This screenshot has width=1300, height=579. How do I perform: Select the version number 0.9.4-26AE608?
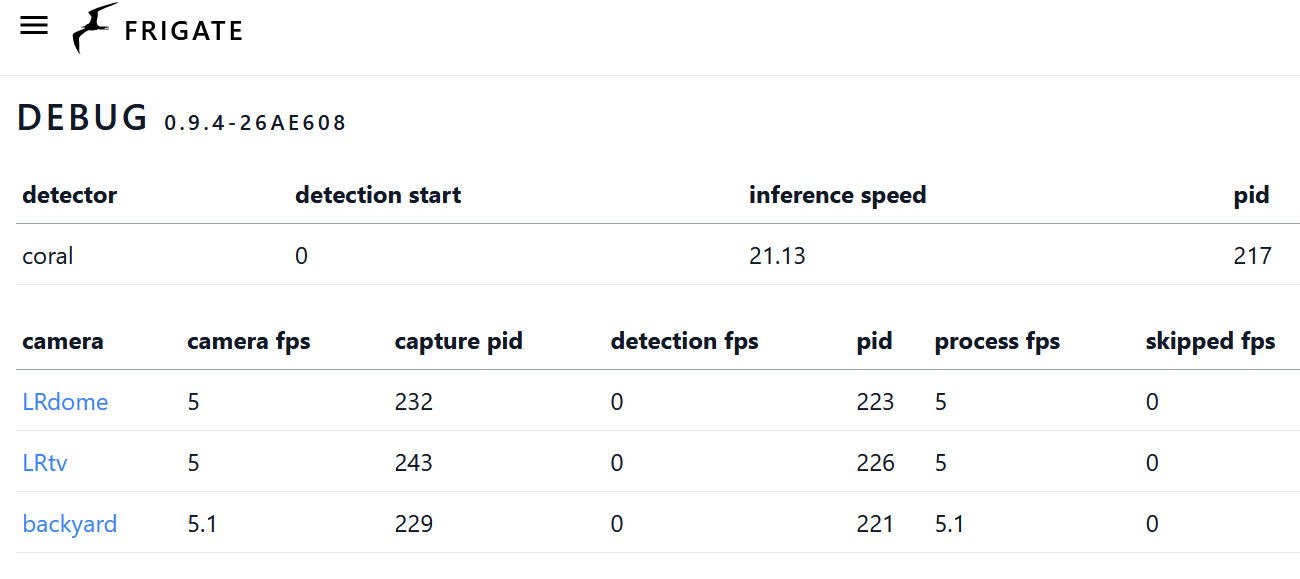[x=255, y=123]
